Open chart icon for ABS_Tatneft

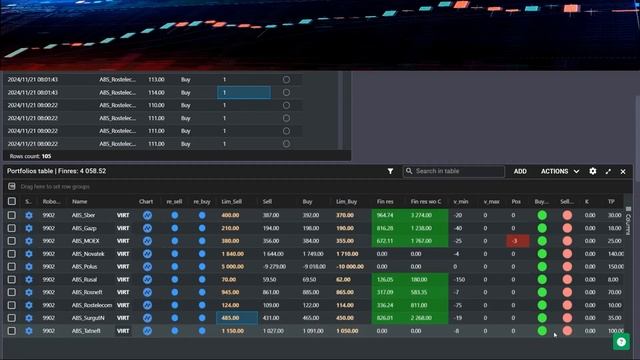click(x=147, y=331)
